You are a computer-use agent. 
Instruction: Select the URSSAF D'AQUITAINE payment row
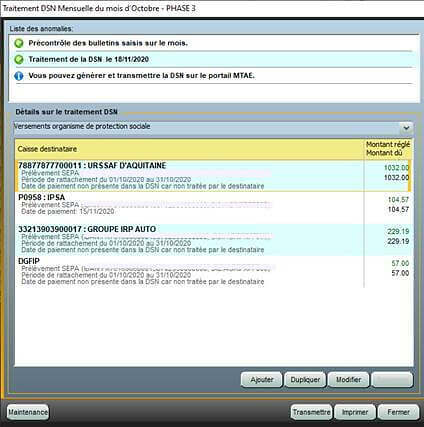213,176
